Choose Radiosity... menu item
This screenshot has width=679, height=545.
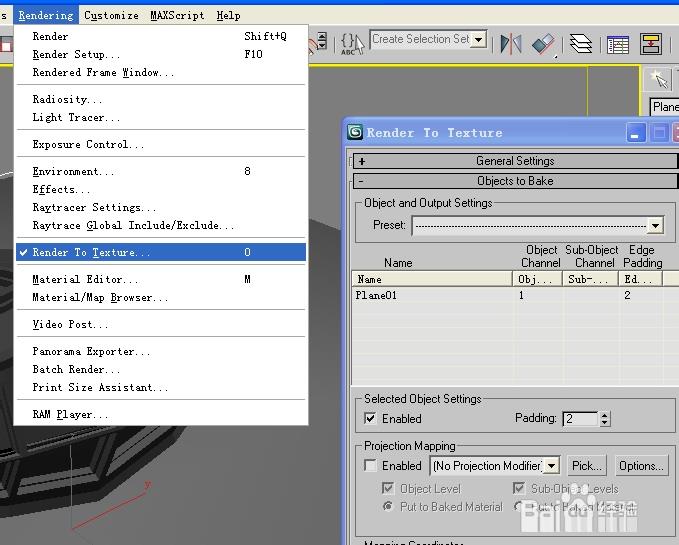click(161, 100)
